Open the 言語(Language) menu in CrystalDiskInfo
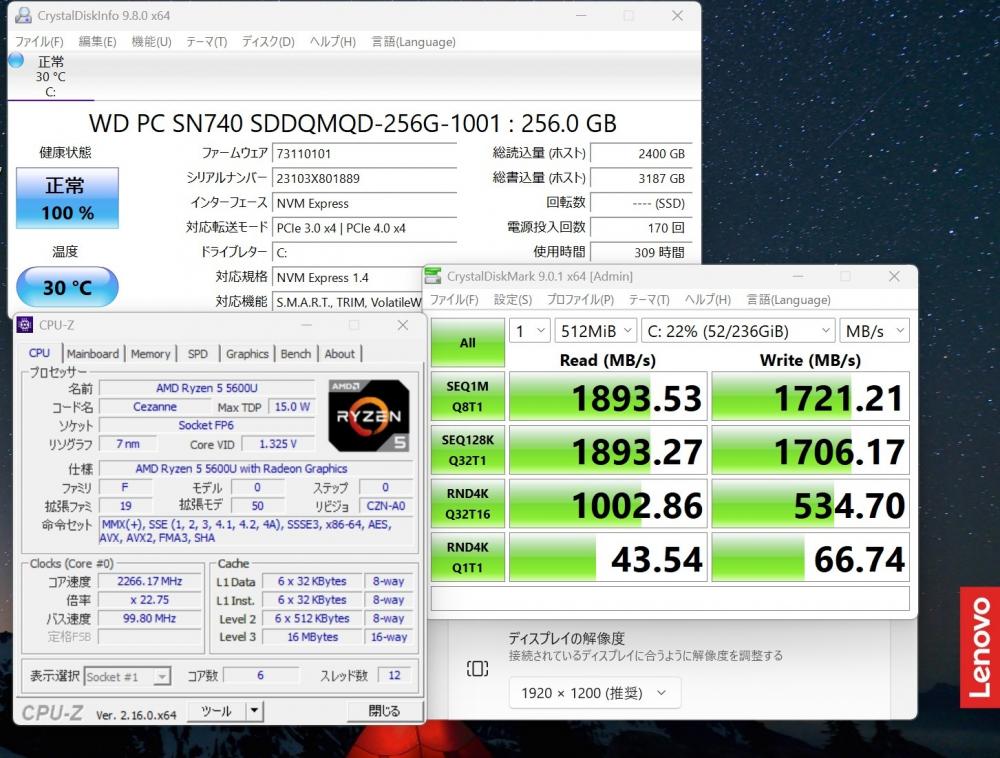Screen dimensions: 1000x758 (413, 41)
